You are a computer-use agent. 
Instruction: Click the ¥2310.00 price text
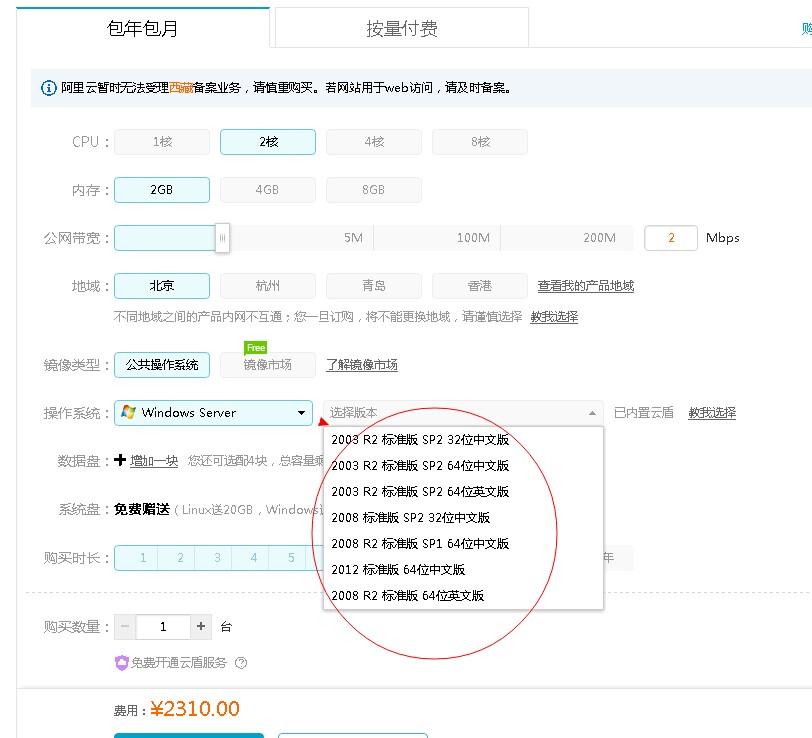(x=195, y=709)
